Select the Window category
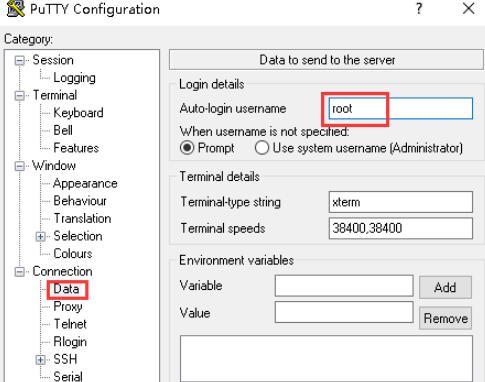This screenshot has width=485, height=382. tap(54, 166)
